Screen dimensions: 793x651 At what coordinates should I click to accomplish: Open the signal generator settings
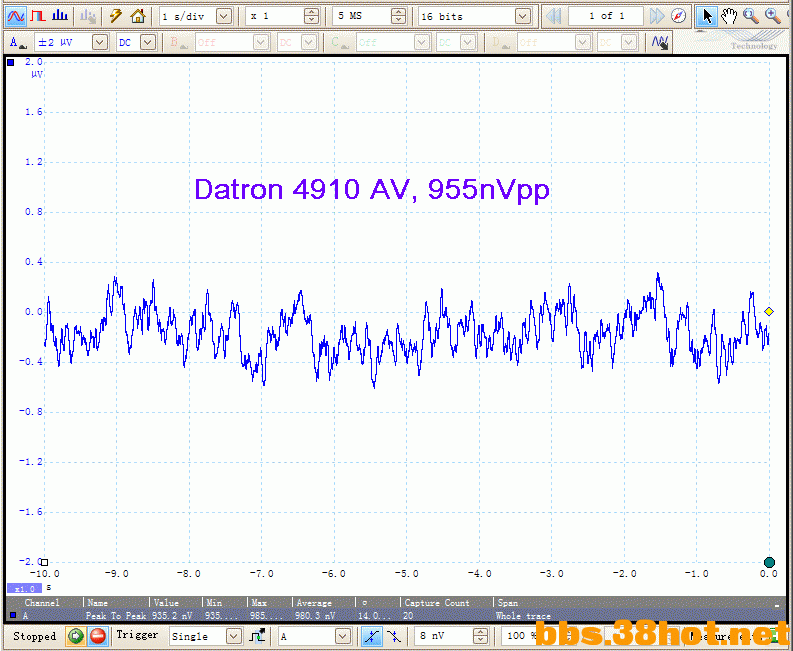pos(88,16)
